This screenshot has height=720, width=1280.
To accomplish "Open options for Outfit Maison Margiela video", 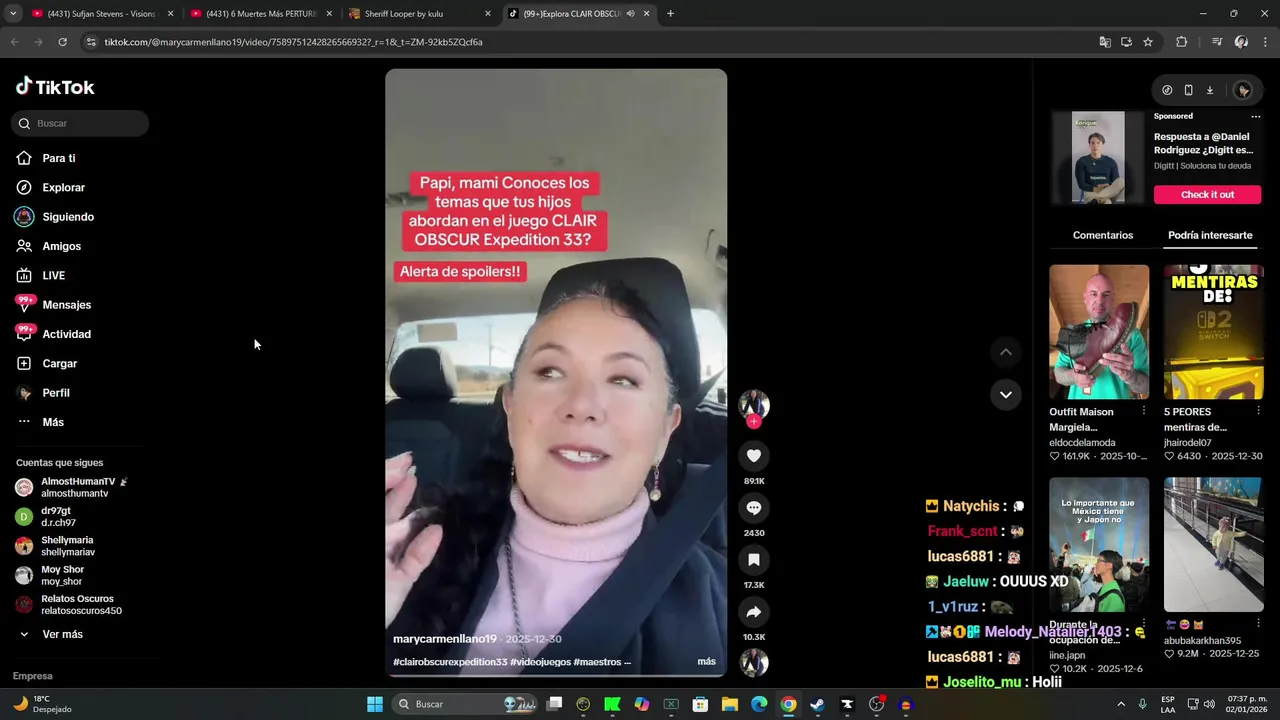I will point(1144,411).
